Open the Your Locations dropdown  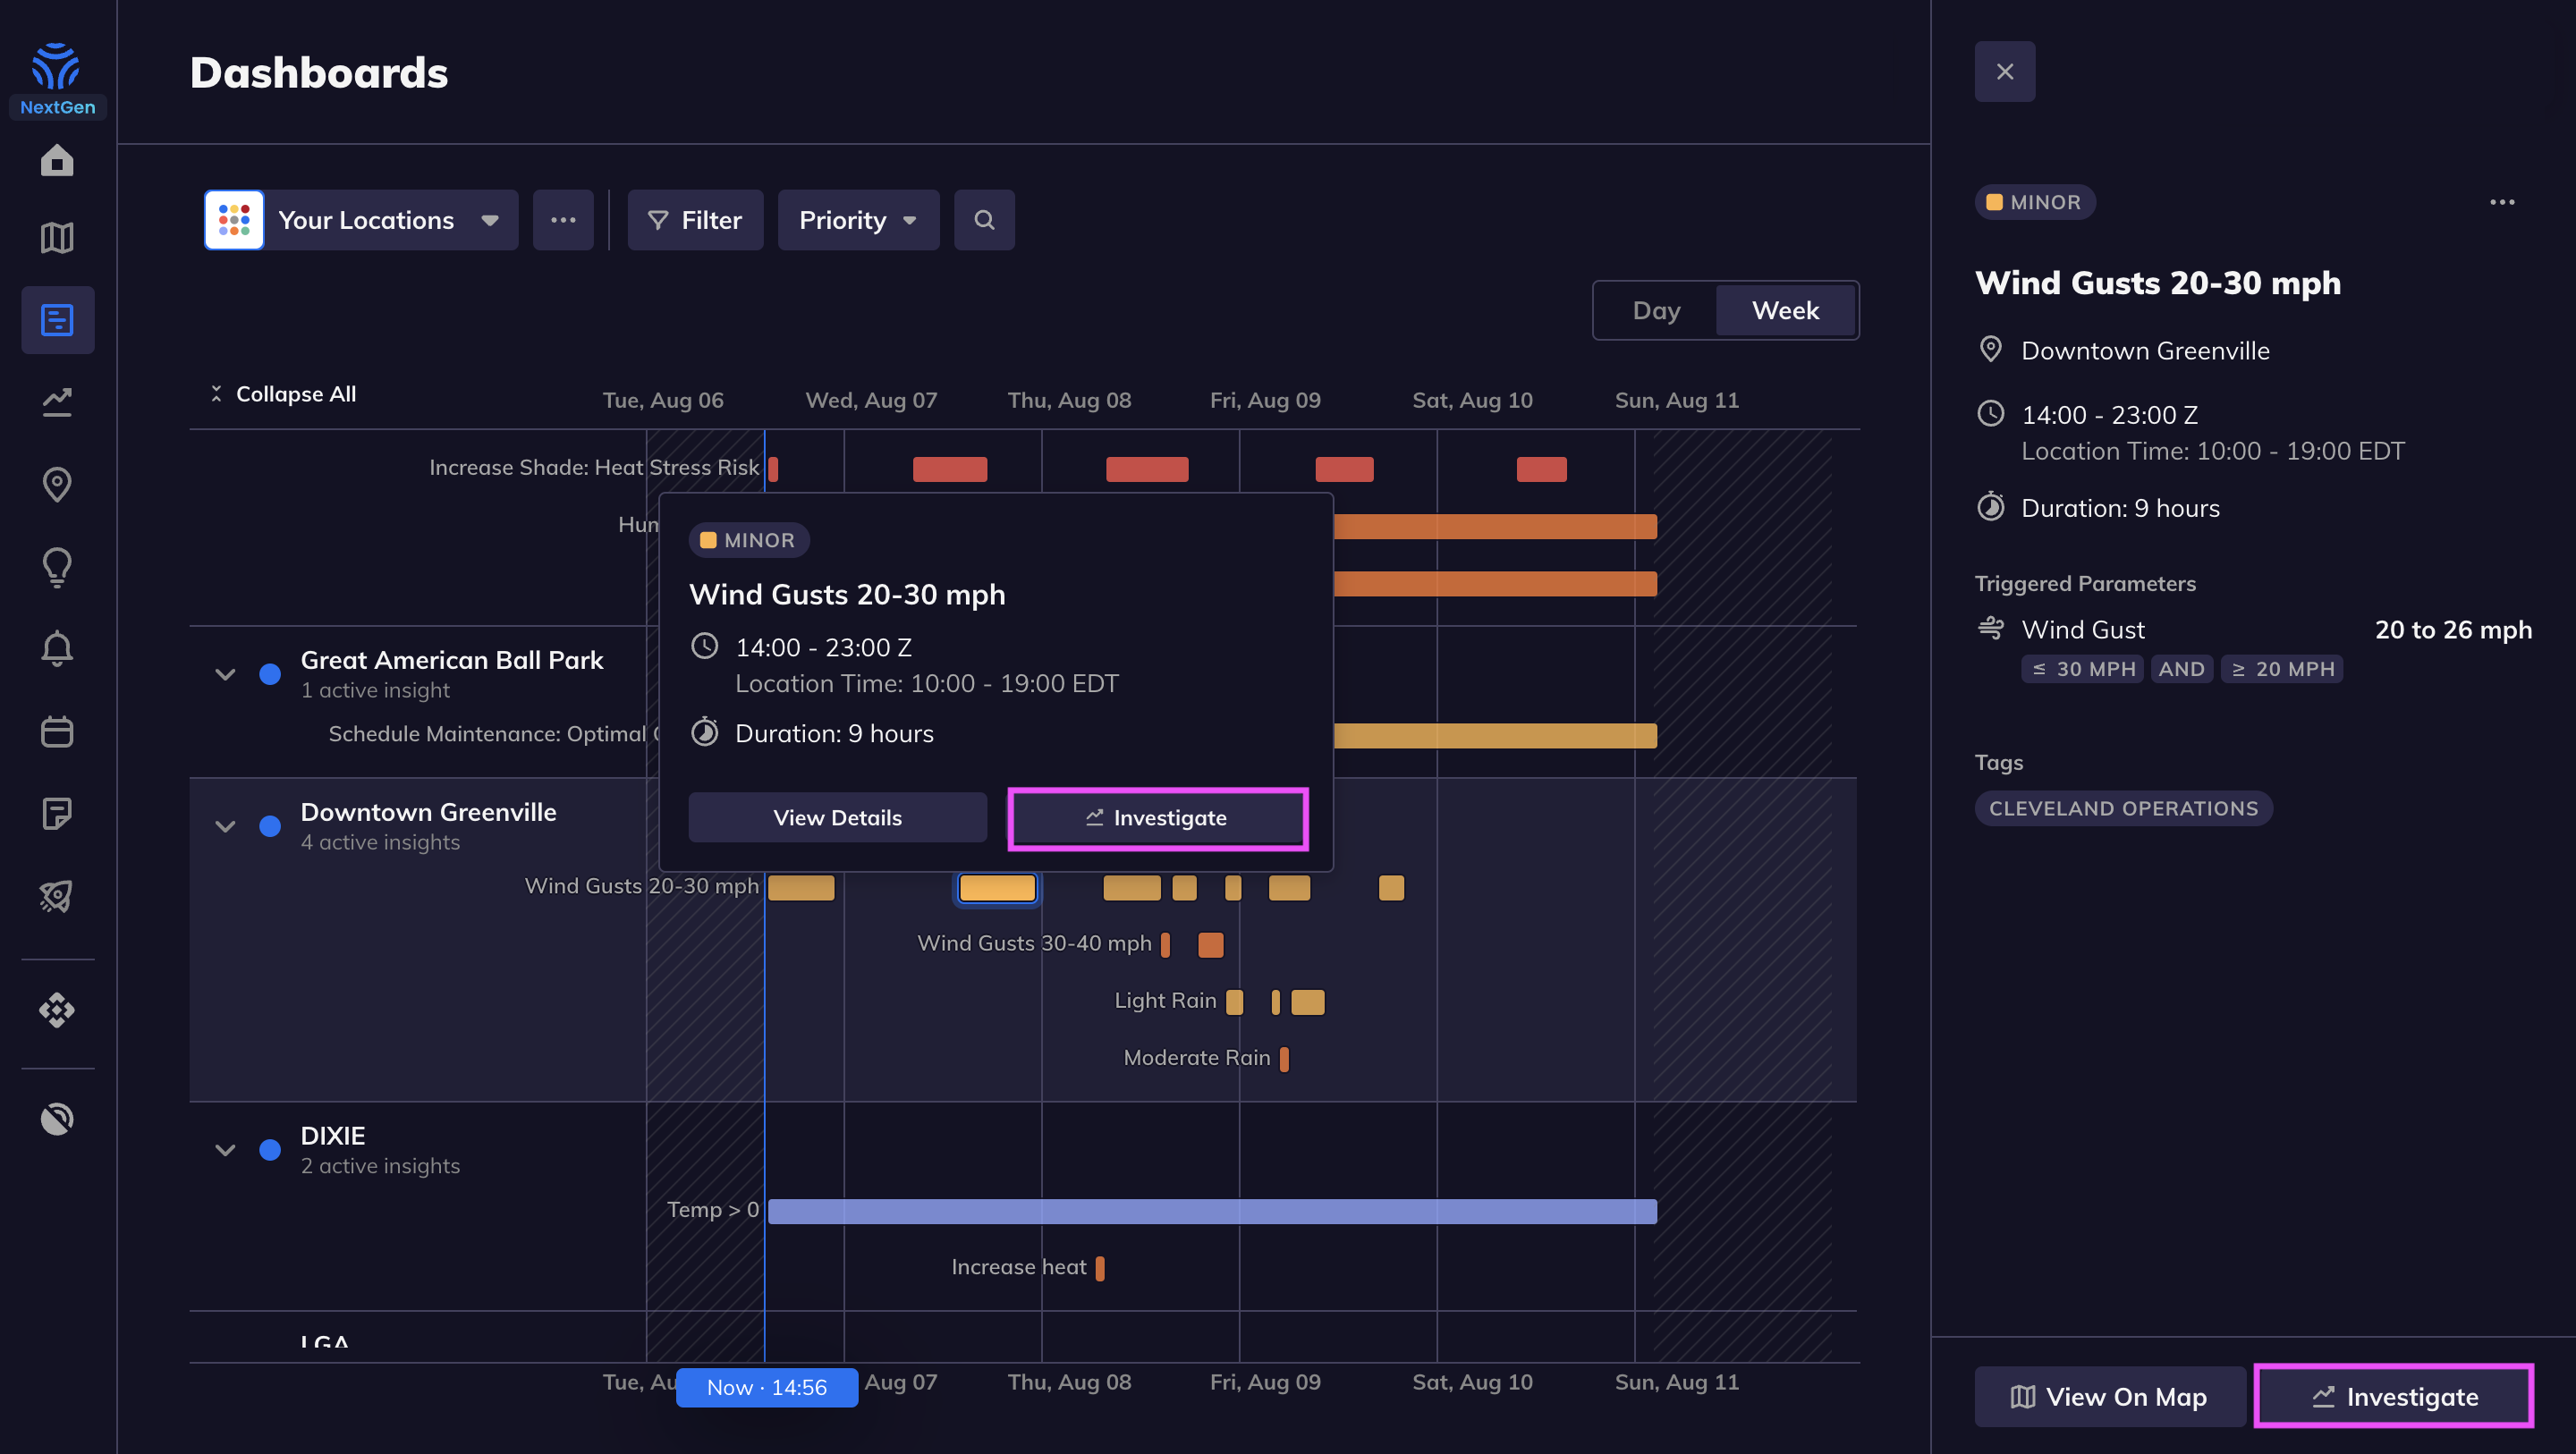tap(361, 220)
